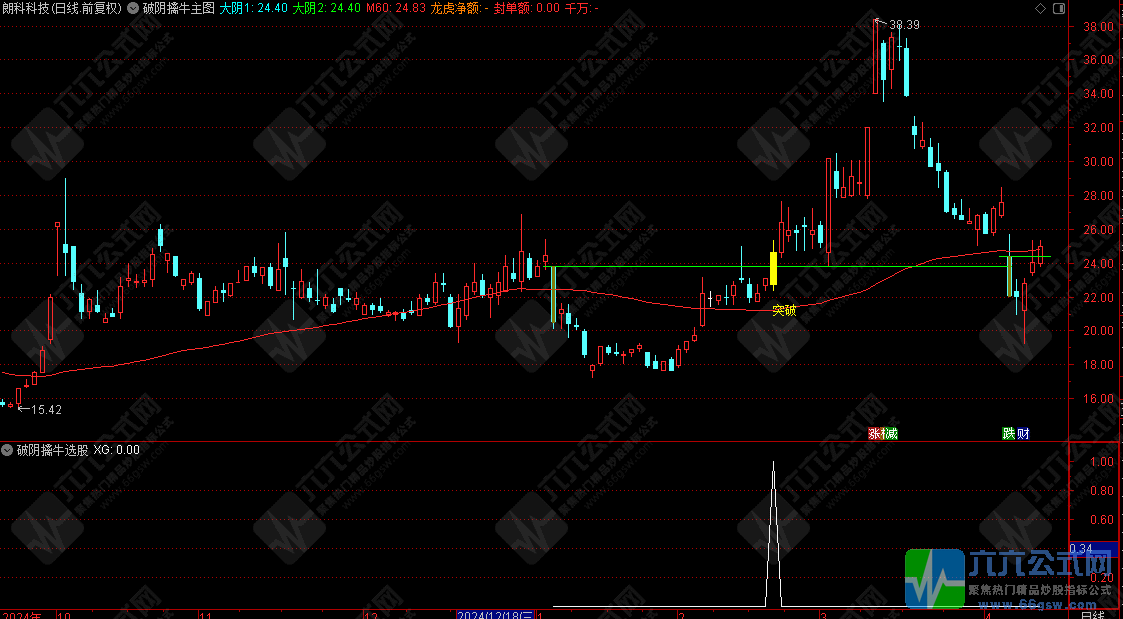Click the 龙虎净额 label in header
The image size is (1123, 619).
coord(458,8)
